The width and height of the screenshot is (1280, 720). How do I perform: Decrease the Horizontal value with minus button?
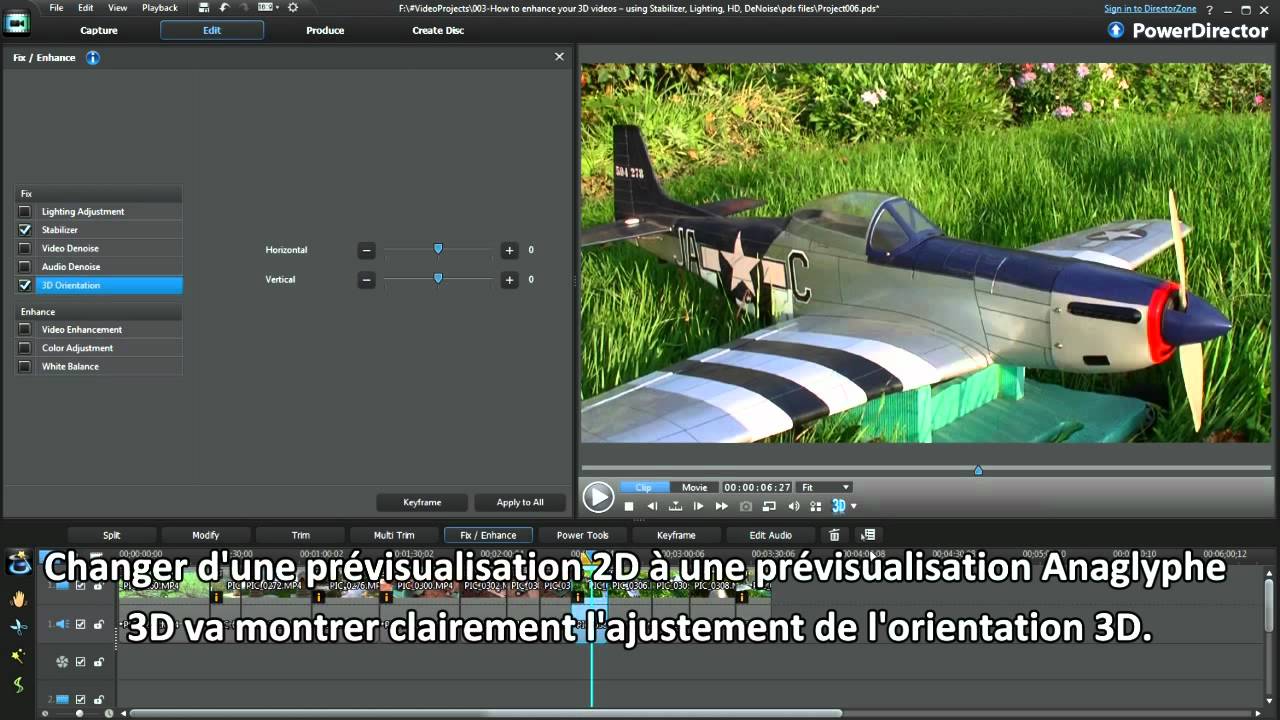click(367, 250)
